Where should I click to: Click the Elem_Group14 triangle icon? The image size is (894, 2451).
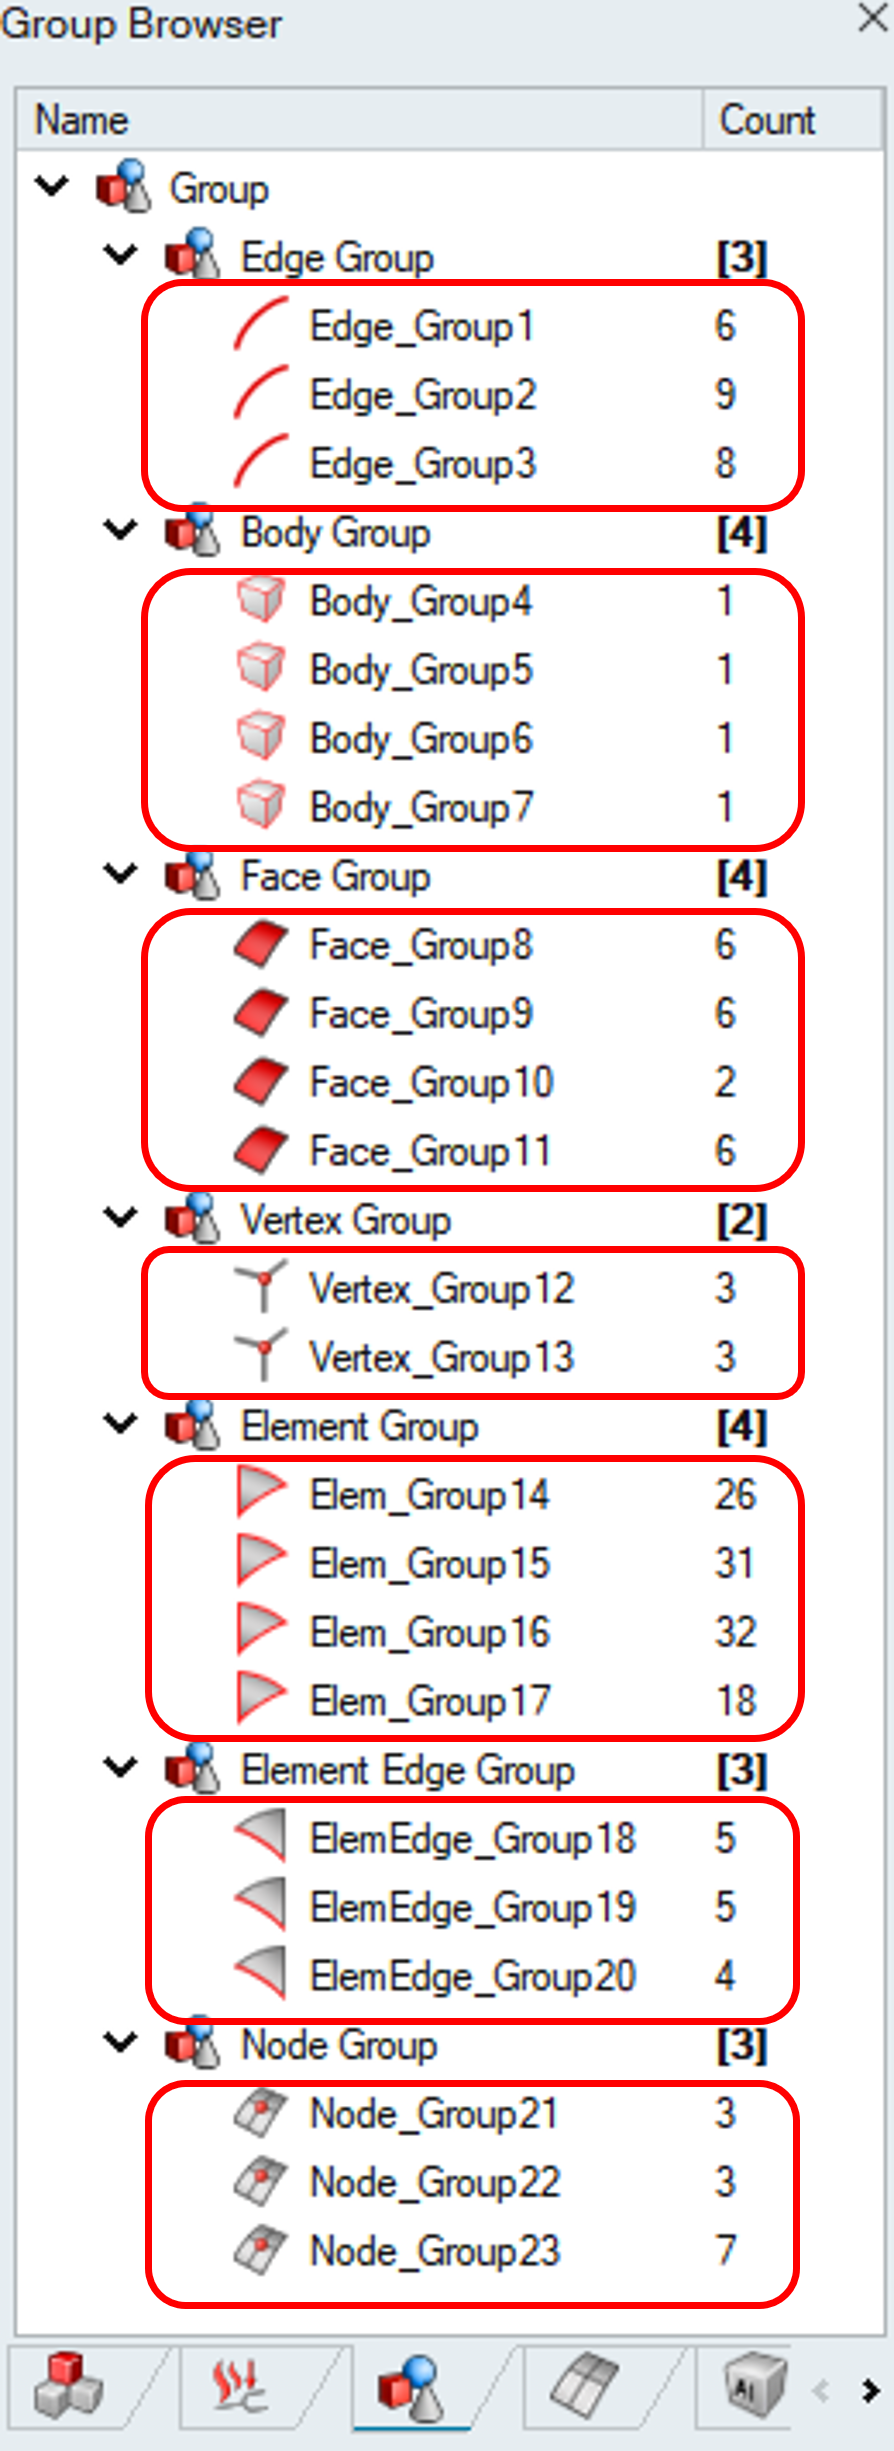click(x=261, y=1494)
